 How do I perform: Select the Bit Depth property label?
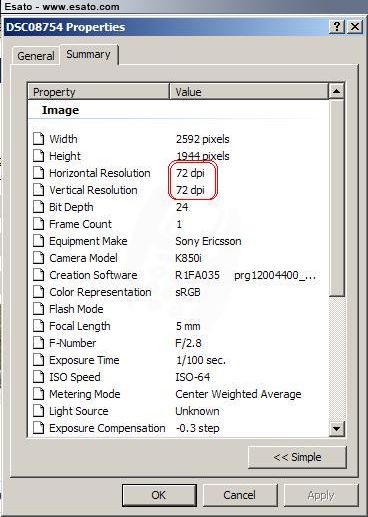click(x=71, y=207)
